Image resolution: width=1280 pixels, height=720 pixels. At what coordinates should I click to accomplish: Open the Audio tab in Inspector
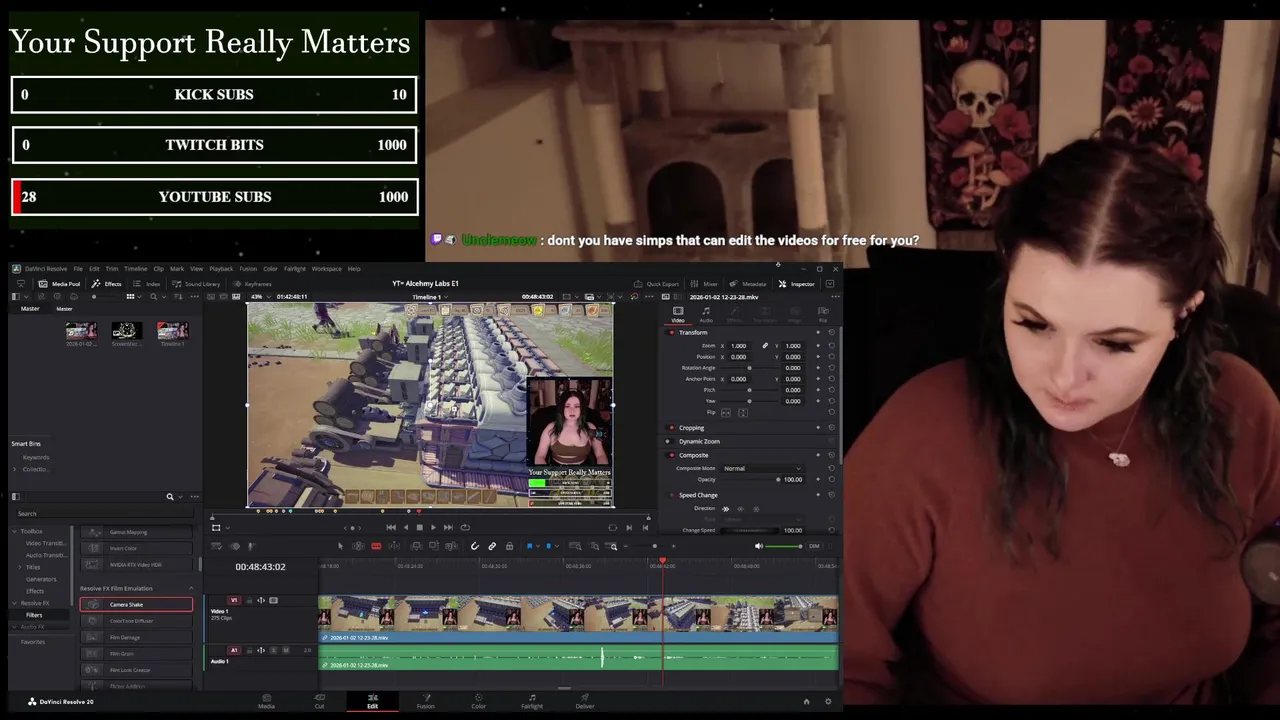pos(706,314)
